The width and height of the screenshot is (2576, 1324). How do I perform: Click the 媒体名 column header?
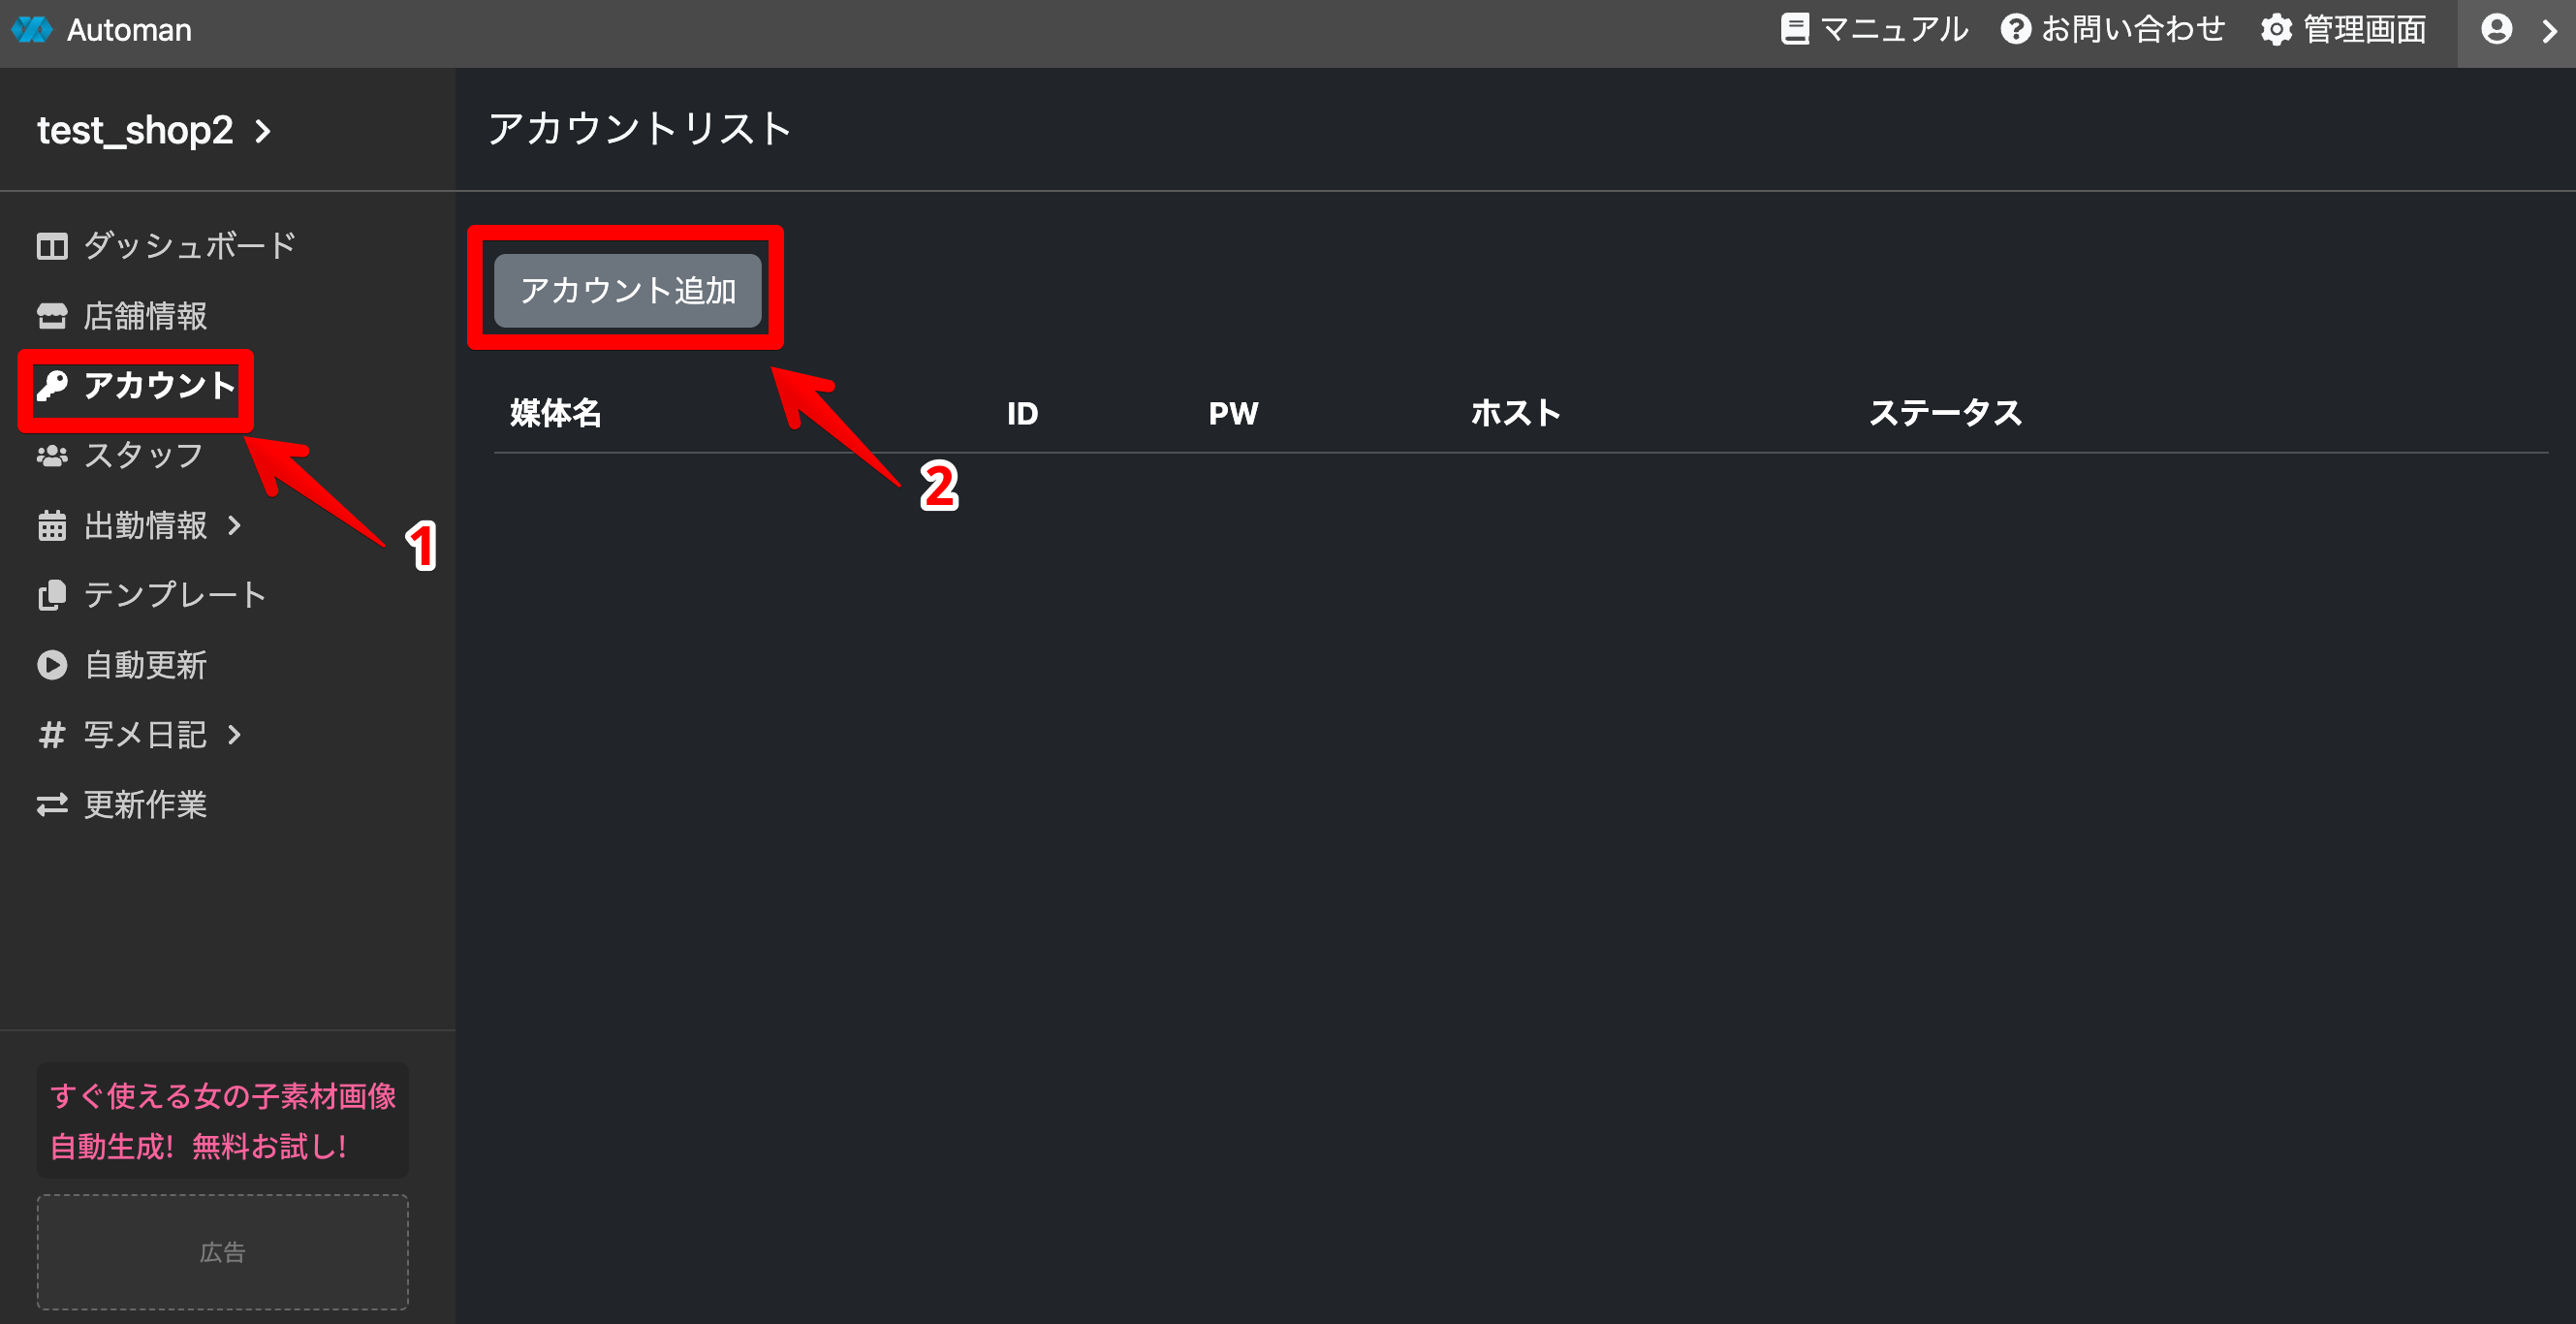click(556, 413)
